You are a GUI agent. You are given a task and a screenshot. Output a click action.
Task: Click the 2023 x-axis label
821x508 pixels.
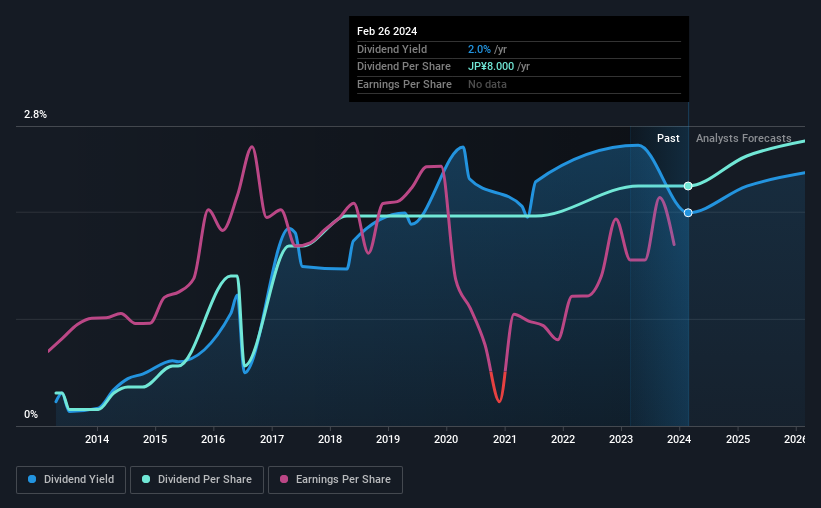621,439
